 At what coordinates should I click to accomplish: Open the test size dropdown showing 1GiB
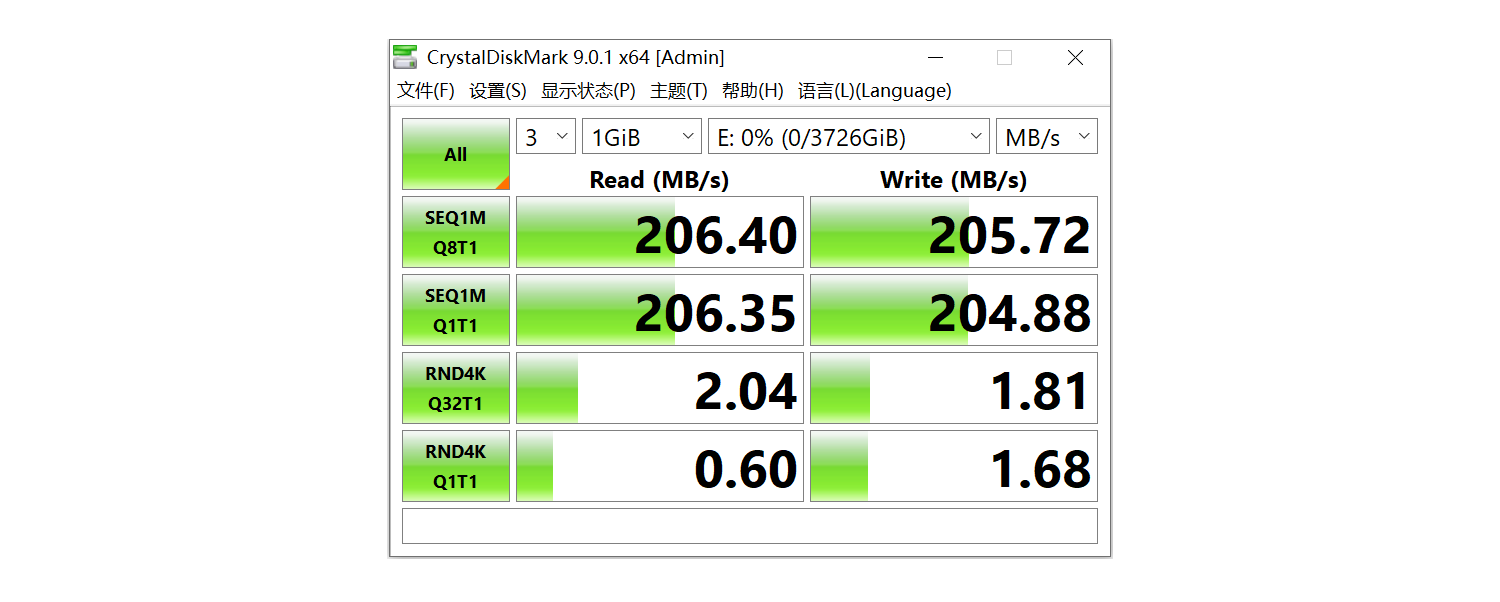click(x=642, y=137)
